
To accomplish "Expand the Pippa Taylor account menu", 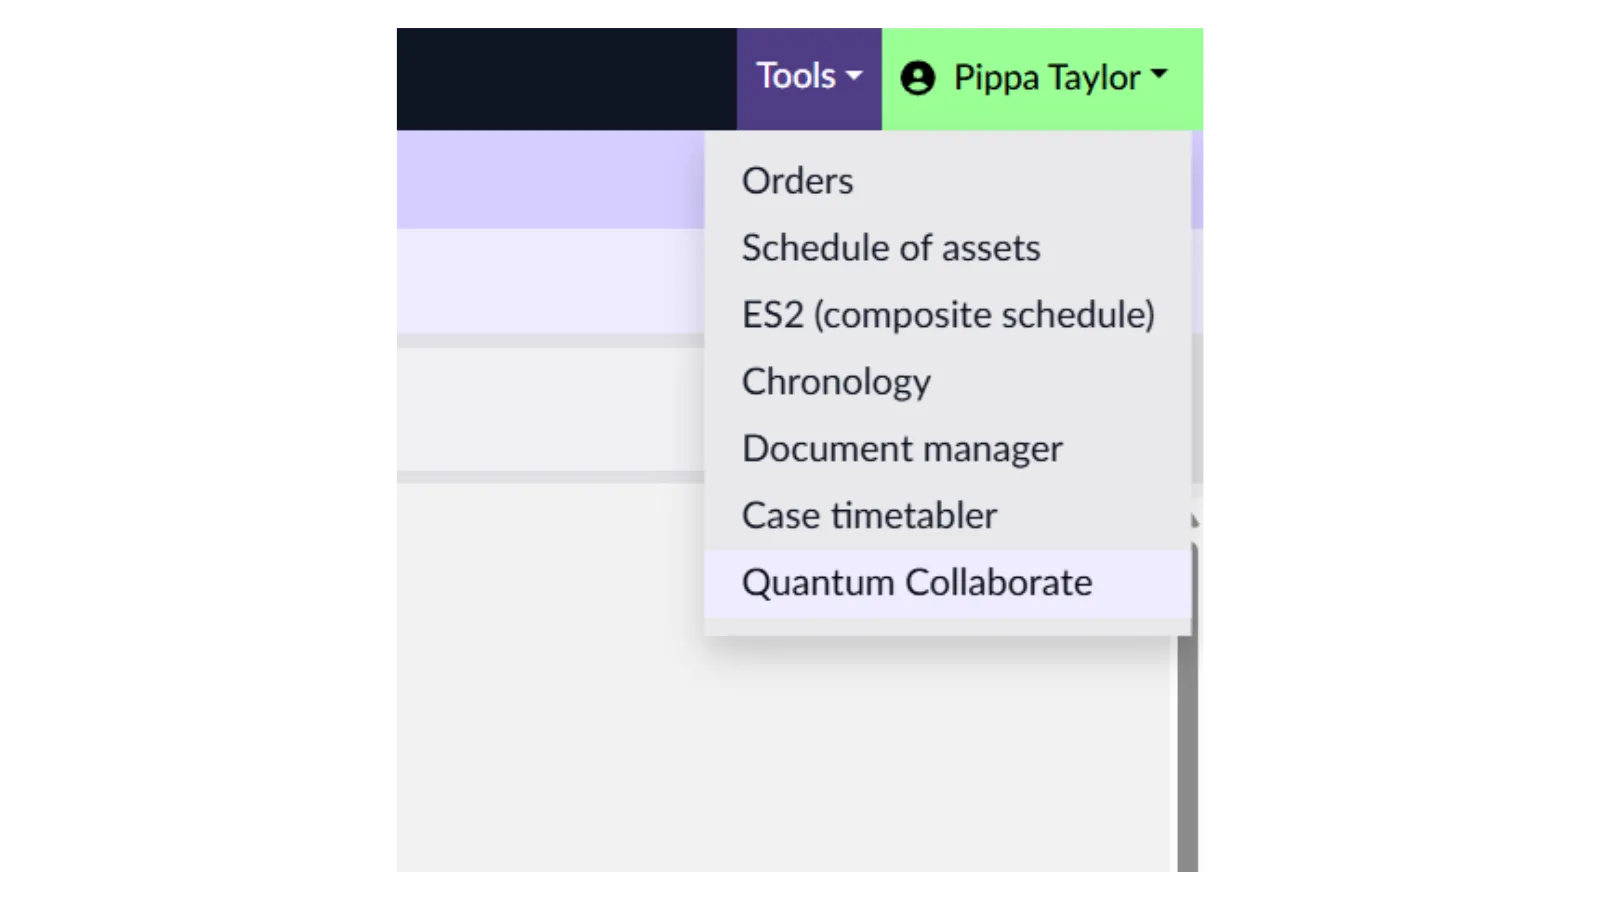I will point(1044,77).
